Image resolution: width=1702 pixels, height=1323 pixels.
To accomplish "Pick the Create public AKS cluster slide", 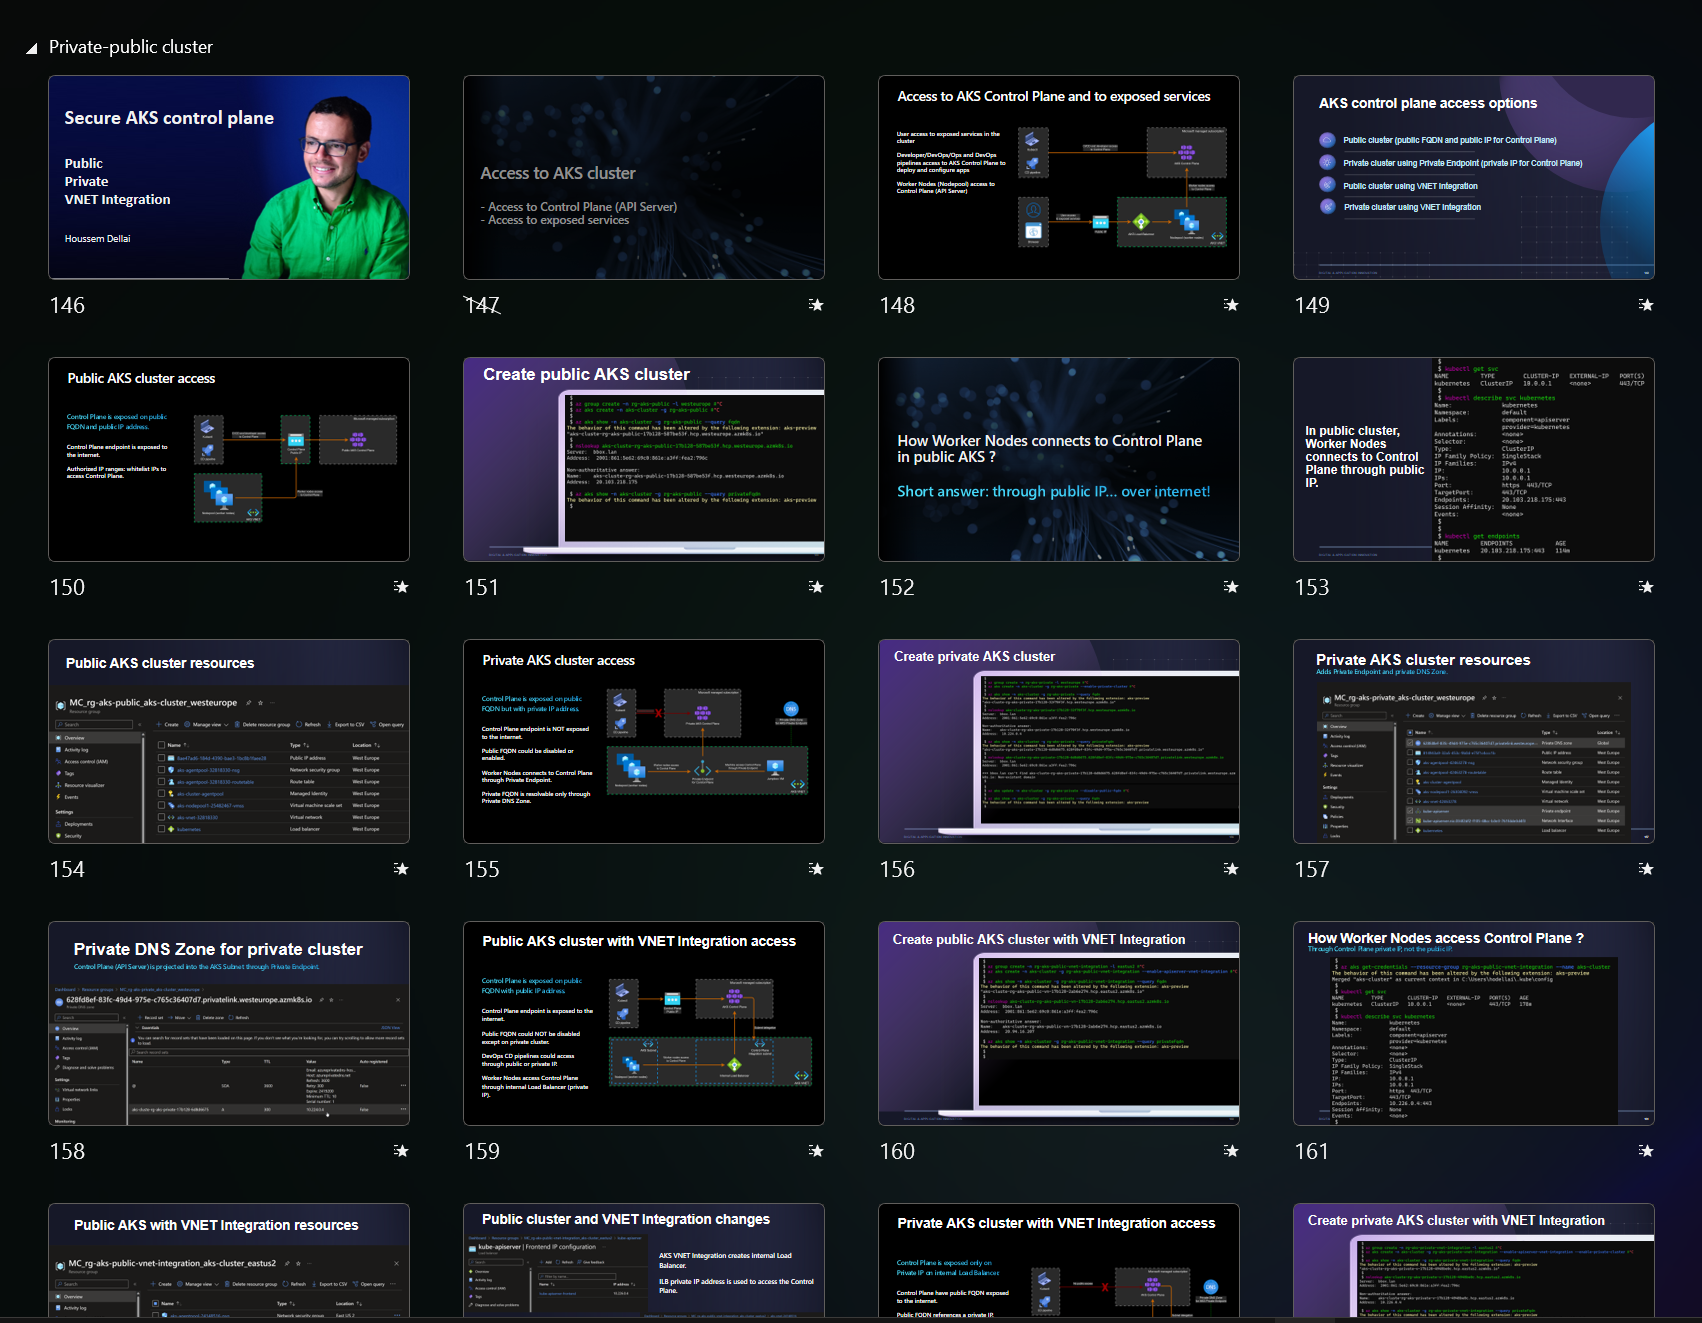I will click(644, 459).
